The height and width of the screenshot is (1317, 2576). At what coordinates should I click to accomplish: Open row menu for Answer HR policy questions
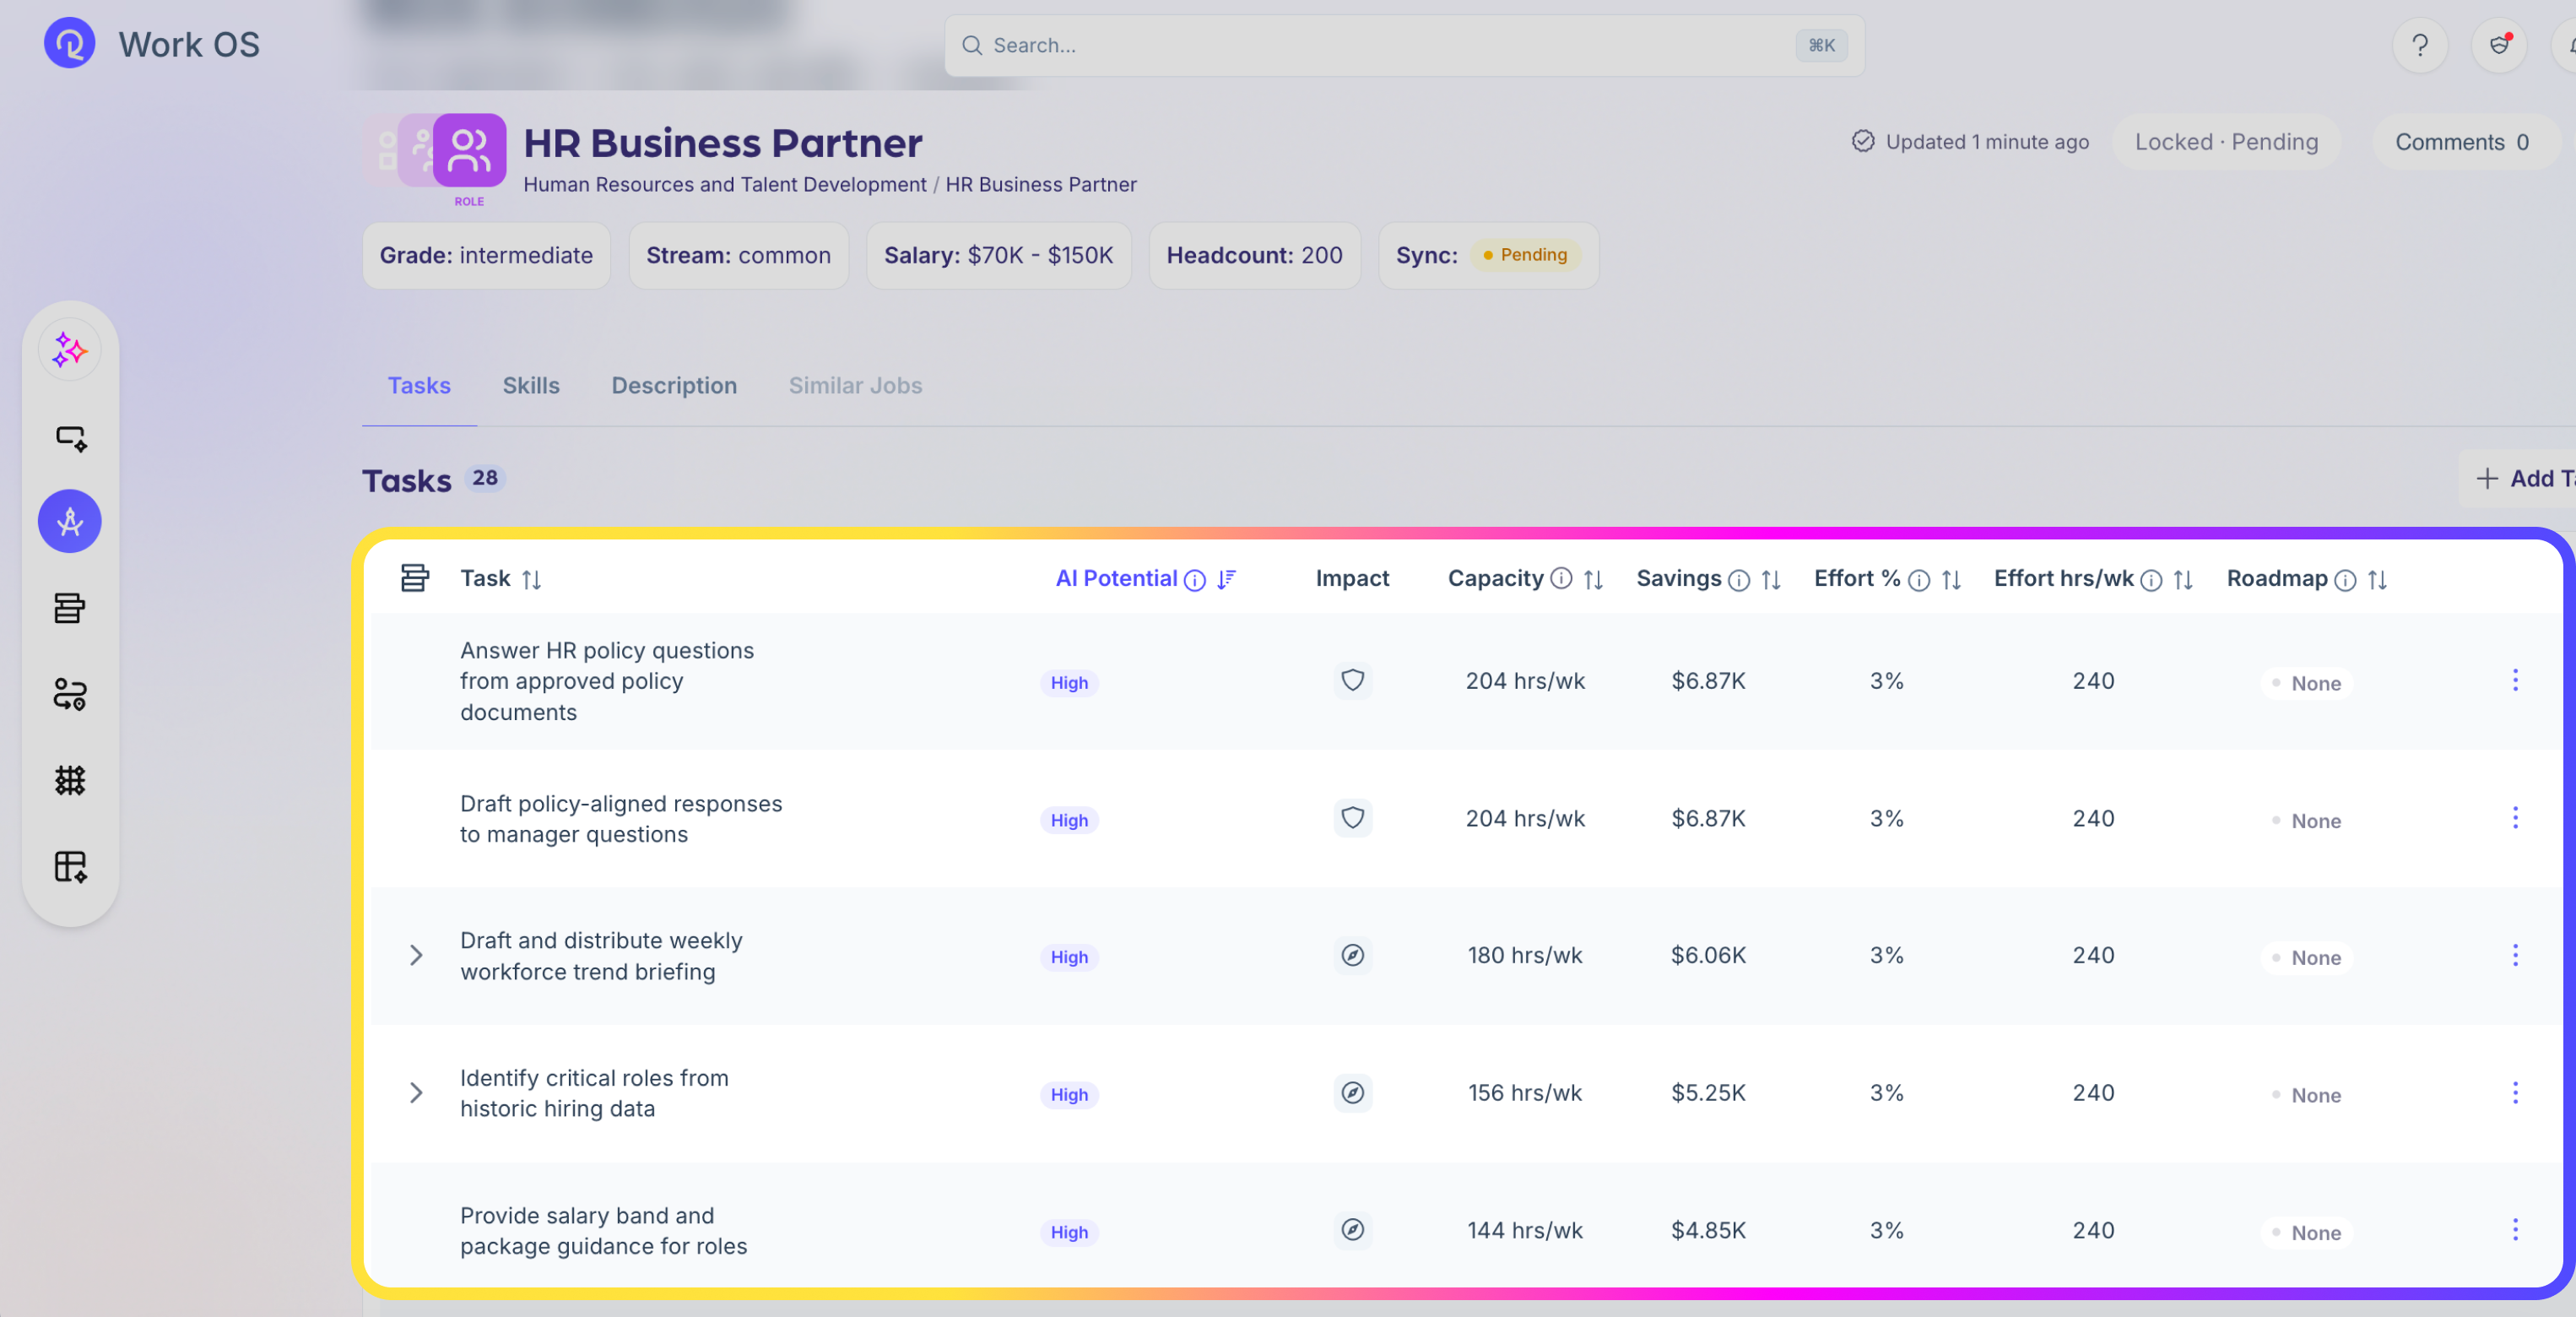[x=2514, y=680]
